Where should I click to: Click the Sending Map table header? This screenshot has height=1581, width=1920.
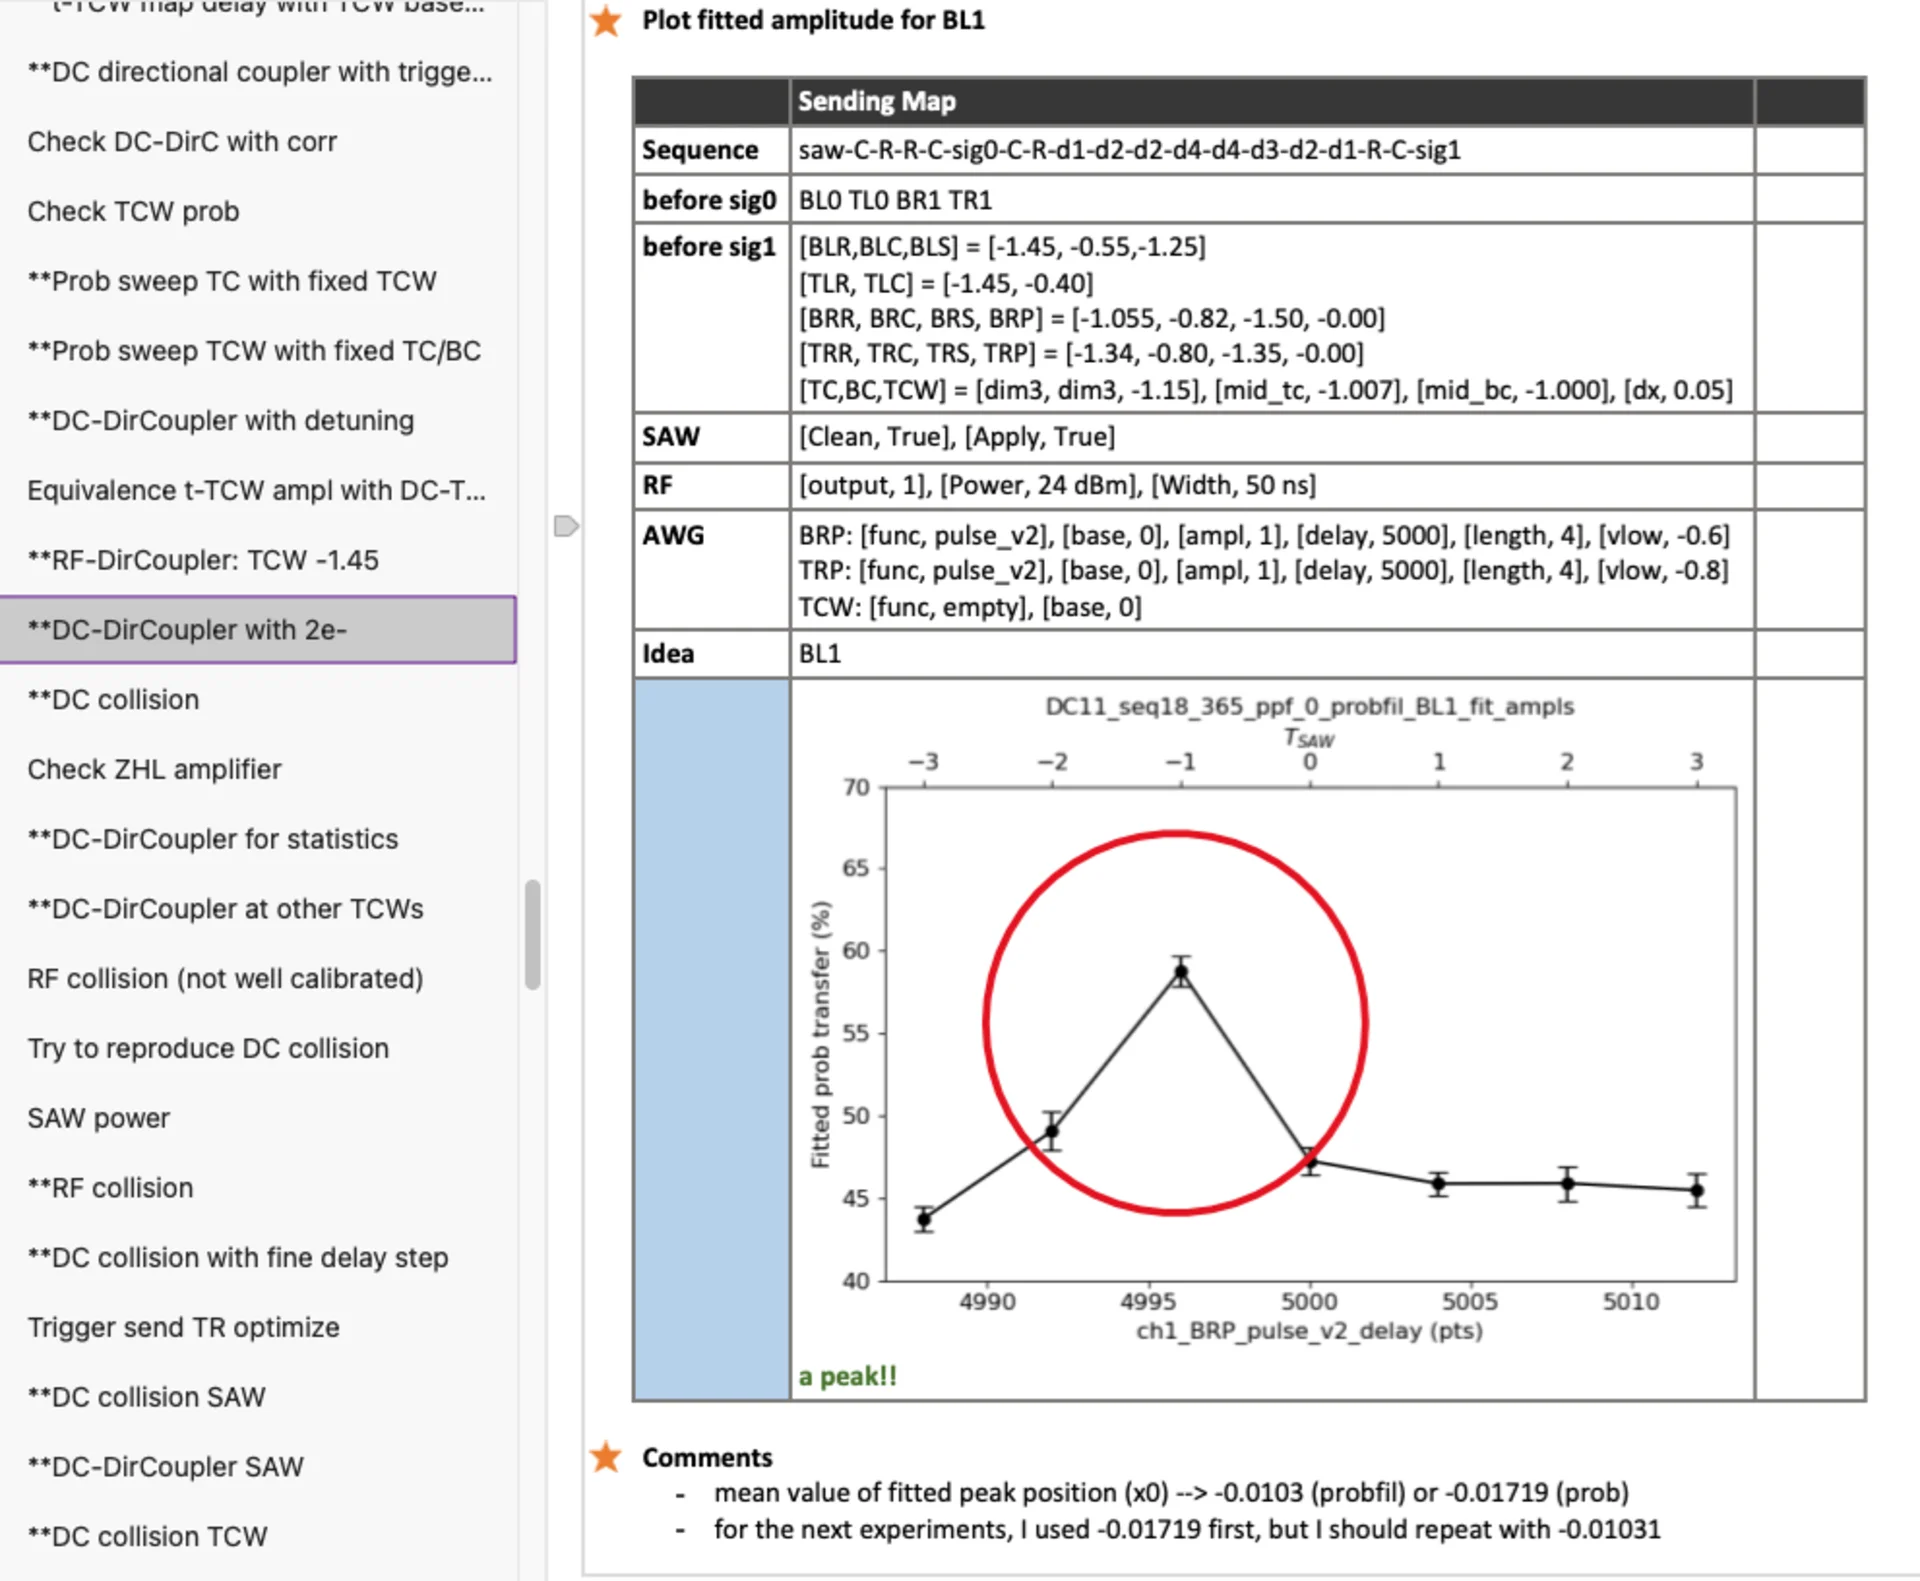click(x=1272, y=101)
